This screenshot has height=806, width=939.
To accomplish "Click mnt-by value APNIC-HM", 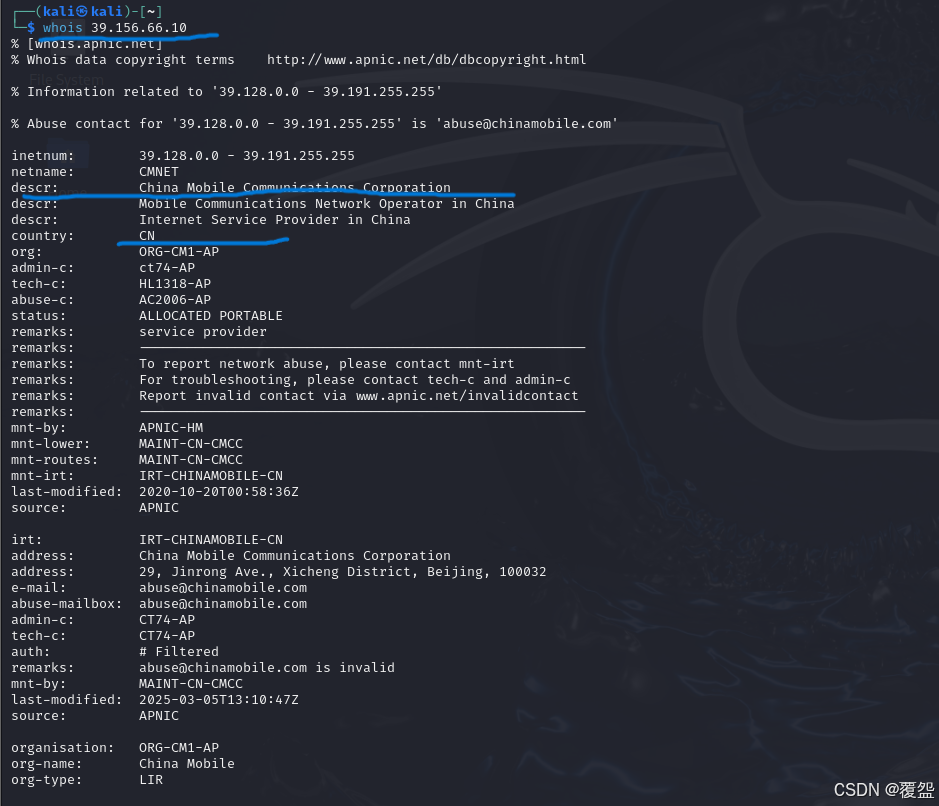I will pos(171,428).
